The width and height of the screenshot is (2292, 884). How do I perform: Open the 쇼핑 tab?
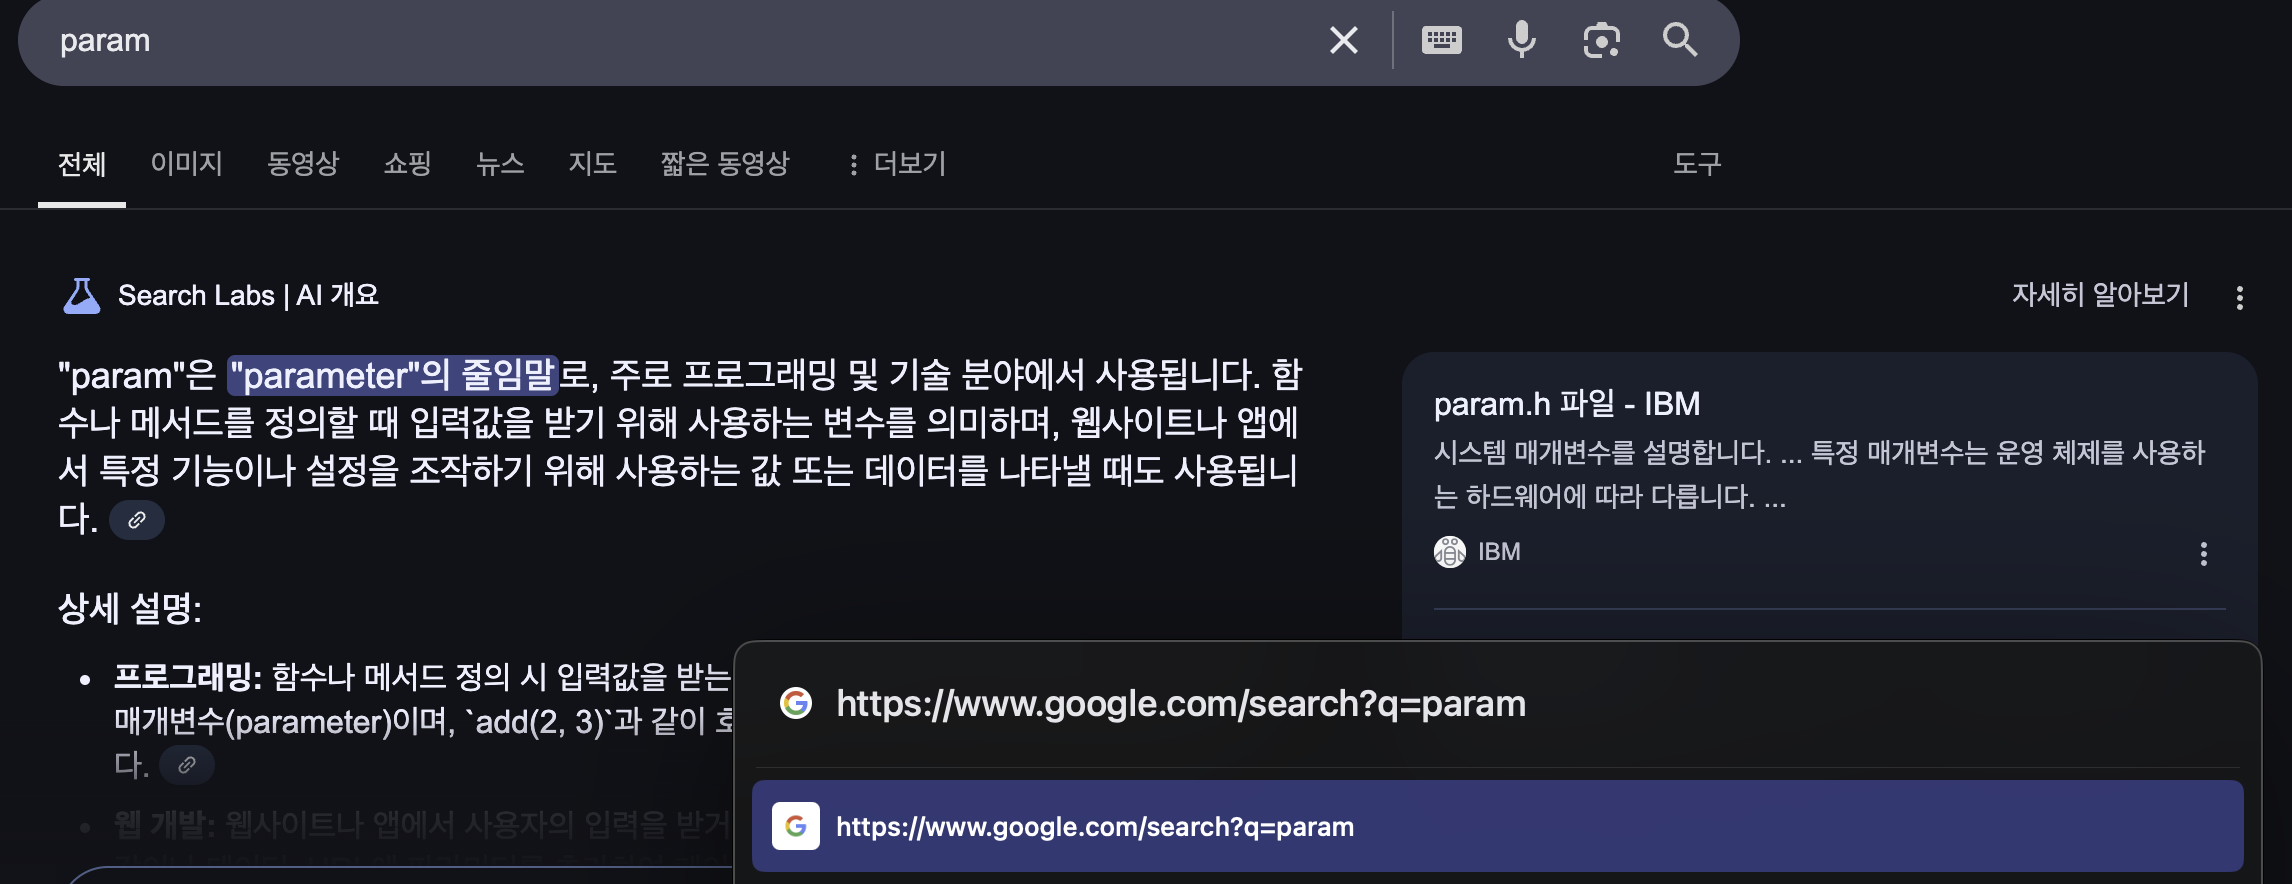point(407,163)
